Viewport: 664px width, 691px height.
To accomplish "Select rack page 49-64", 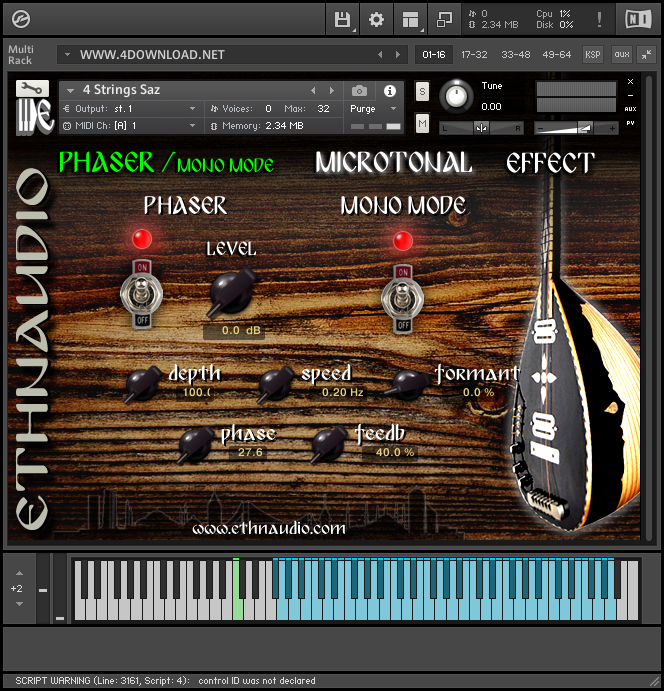I will point(556,55).
